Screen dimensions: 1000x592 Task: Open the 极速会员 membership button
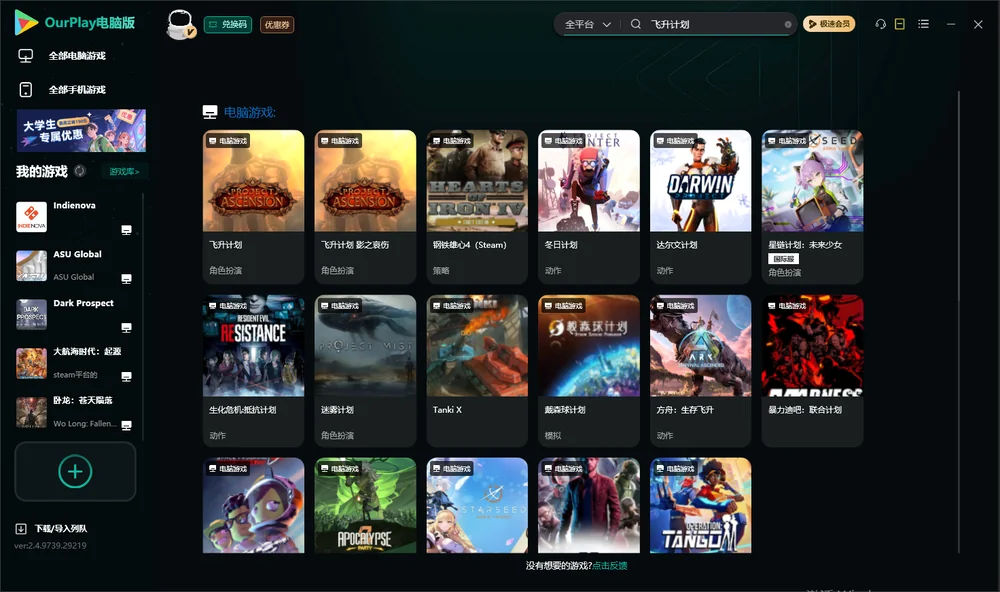829,24
